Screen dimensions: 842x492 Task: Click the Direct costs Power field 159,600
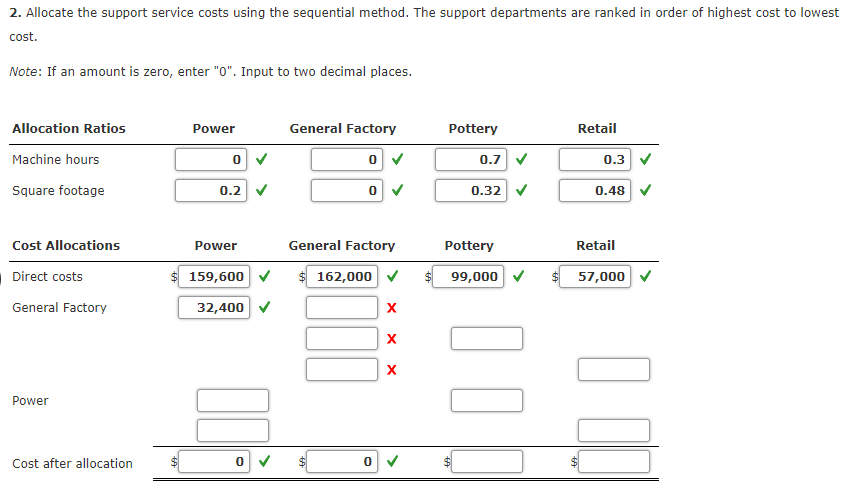214,277
